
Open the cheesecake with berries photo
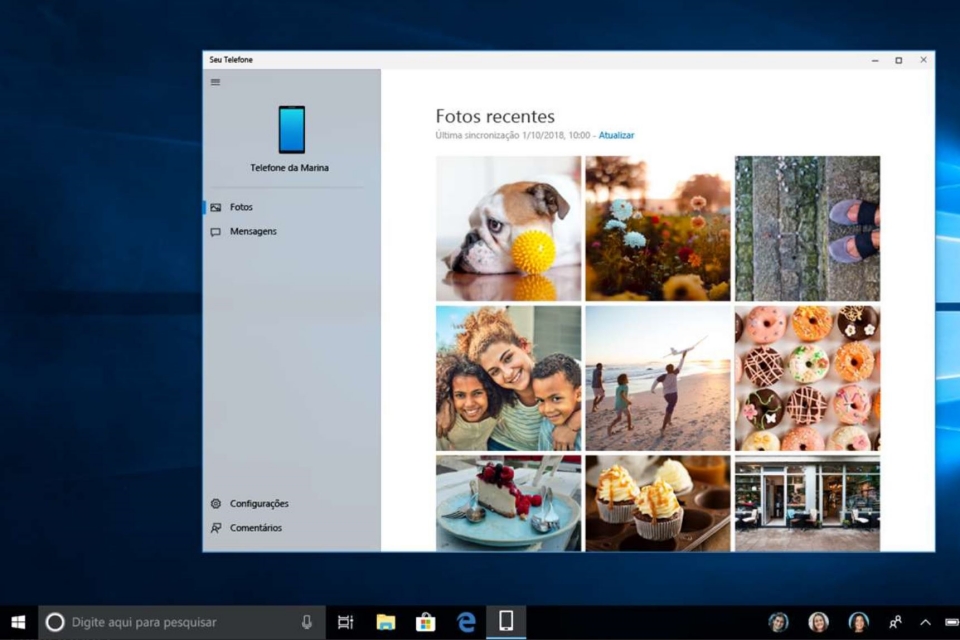(509, 503)
